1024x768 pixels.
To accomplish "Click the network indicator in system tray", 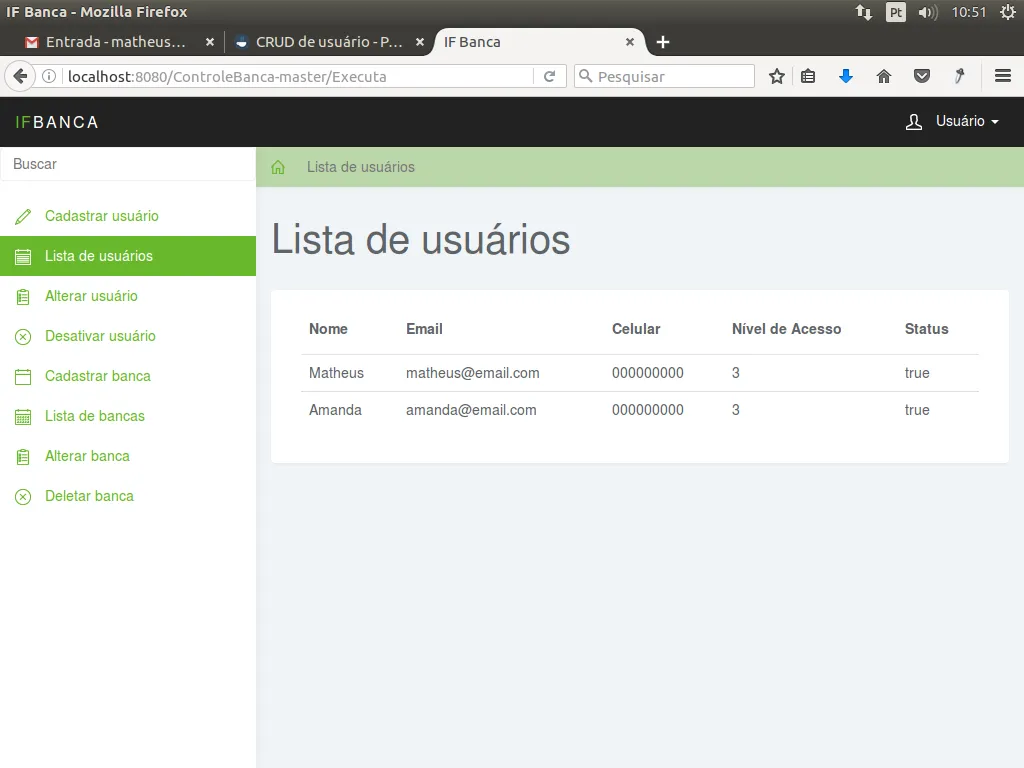I will (x=864, y=12).
